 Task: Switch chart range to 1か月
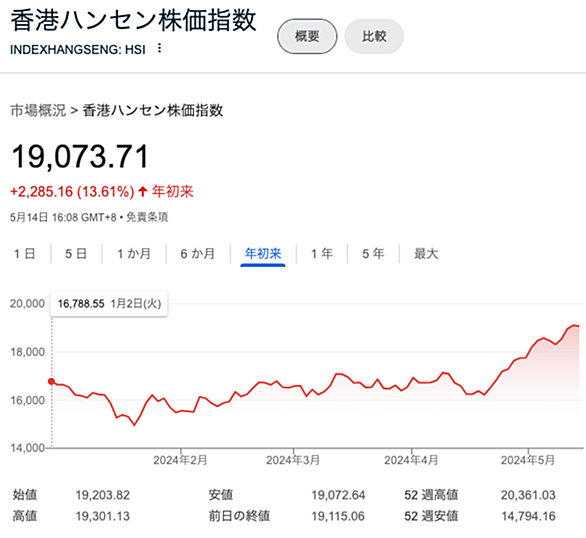click(x=134, y=254)
